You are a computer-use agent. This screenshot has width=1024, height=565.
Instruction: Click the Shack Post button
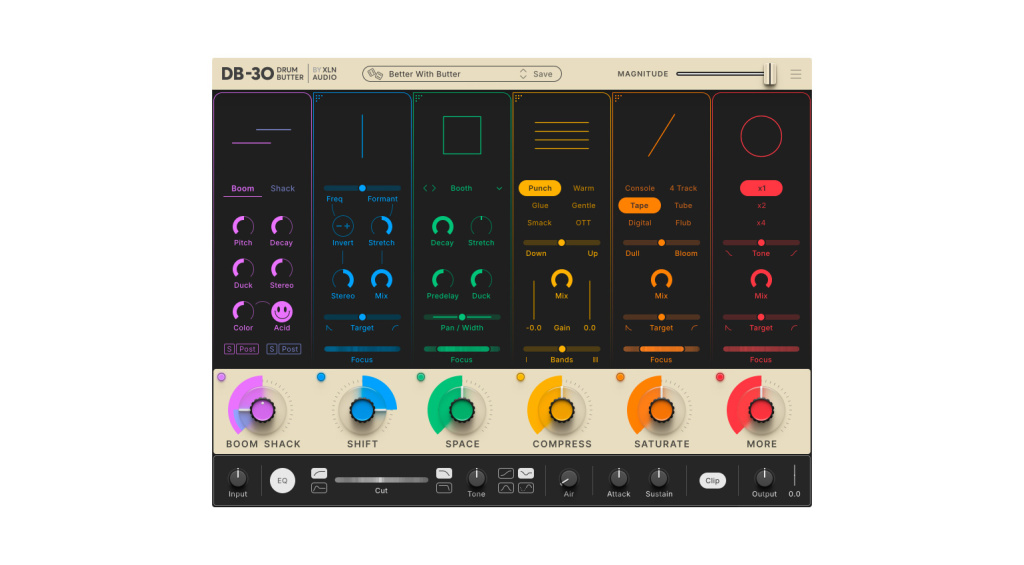[290, 349]
